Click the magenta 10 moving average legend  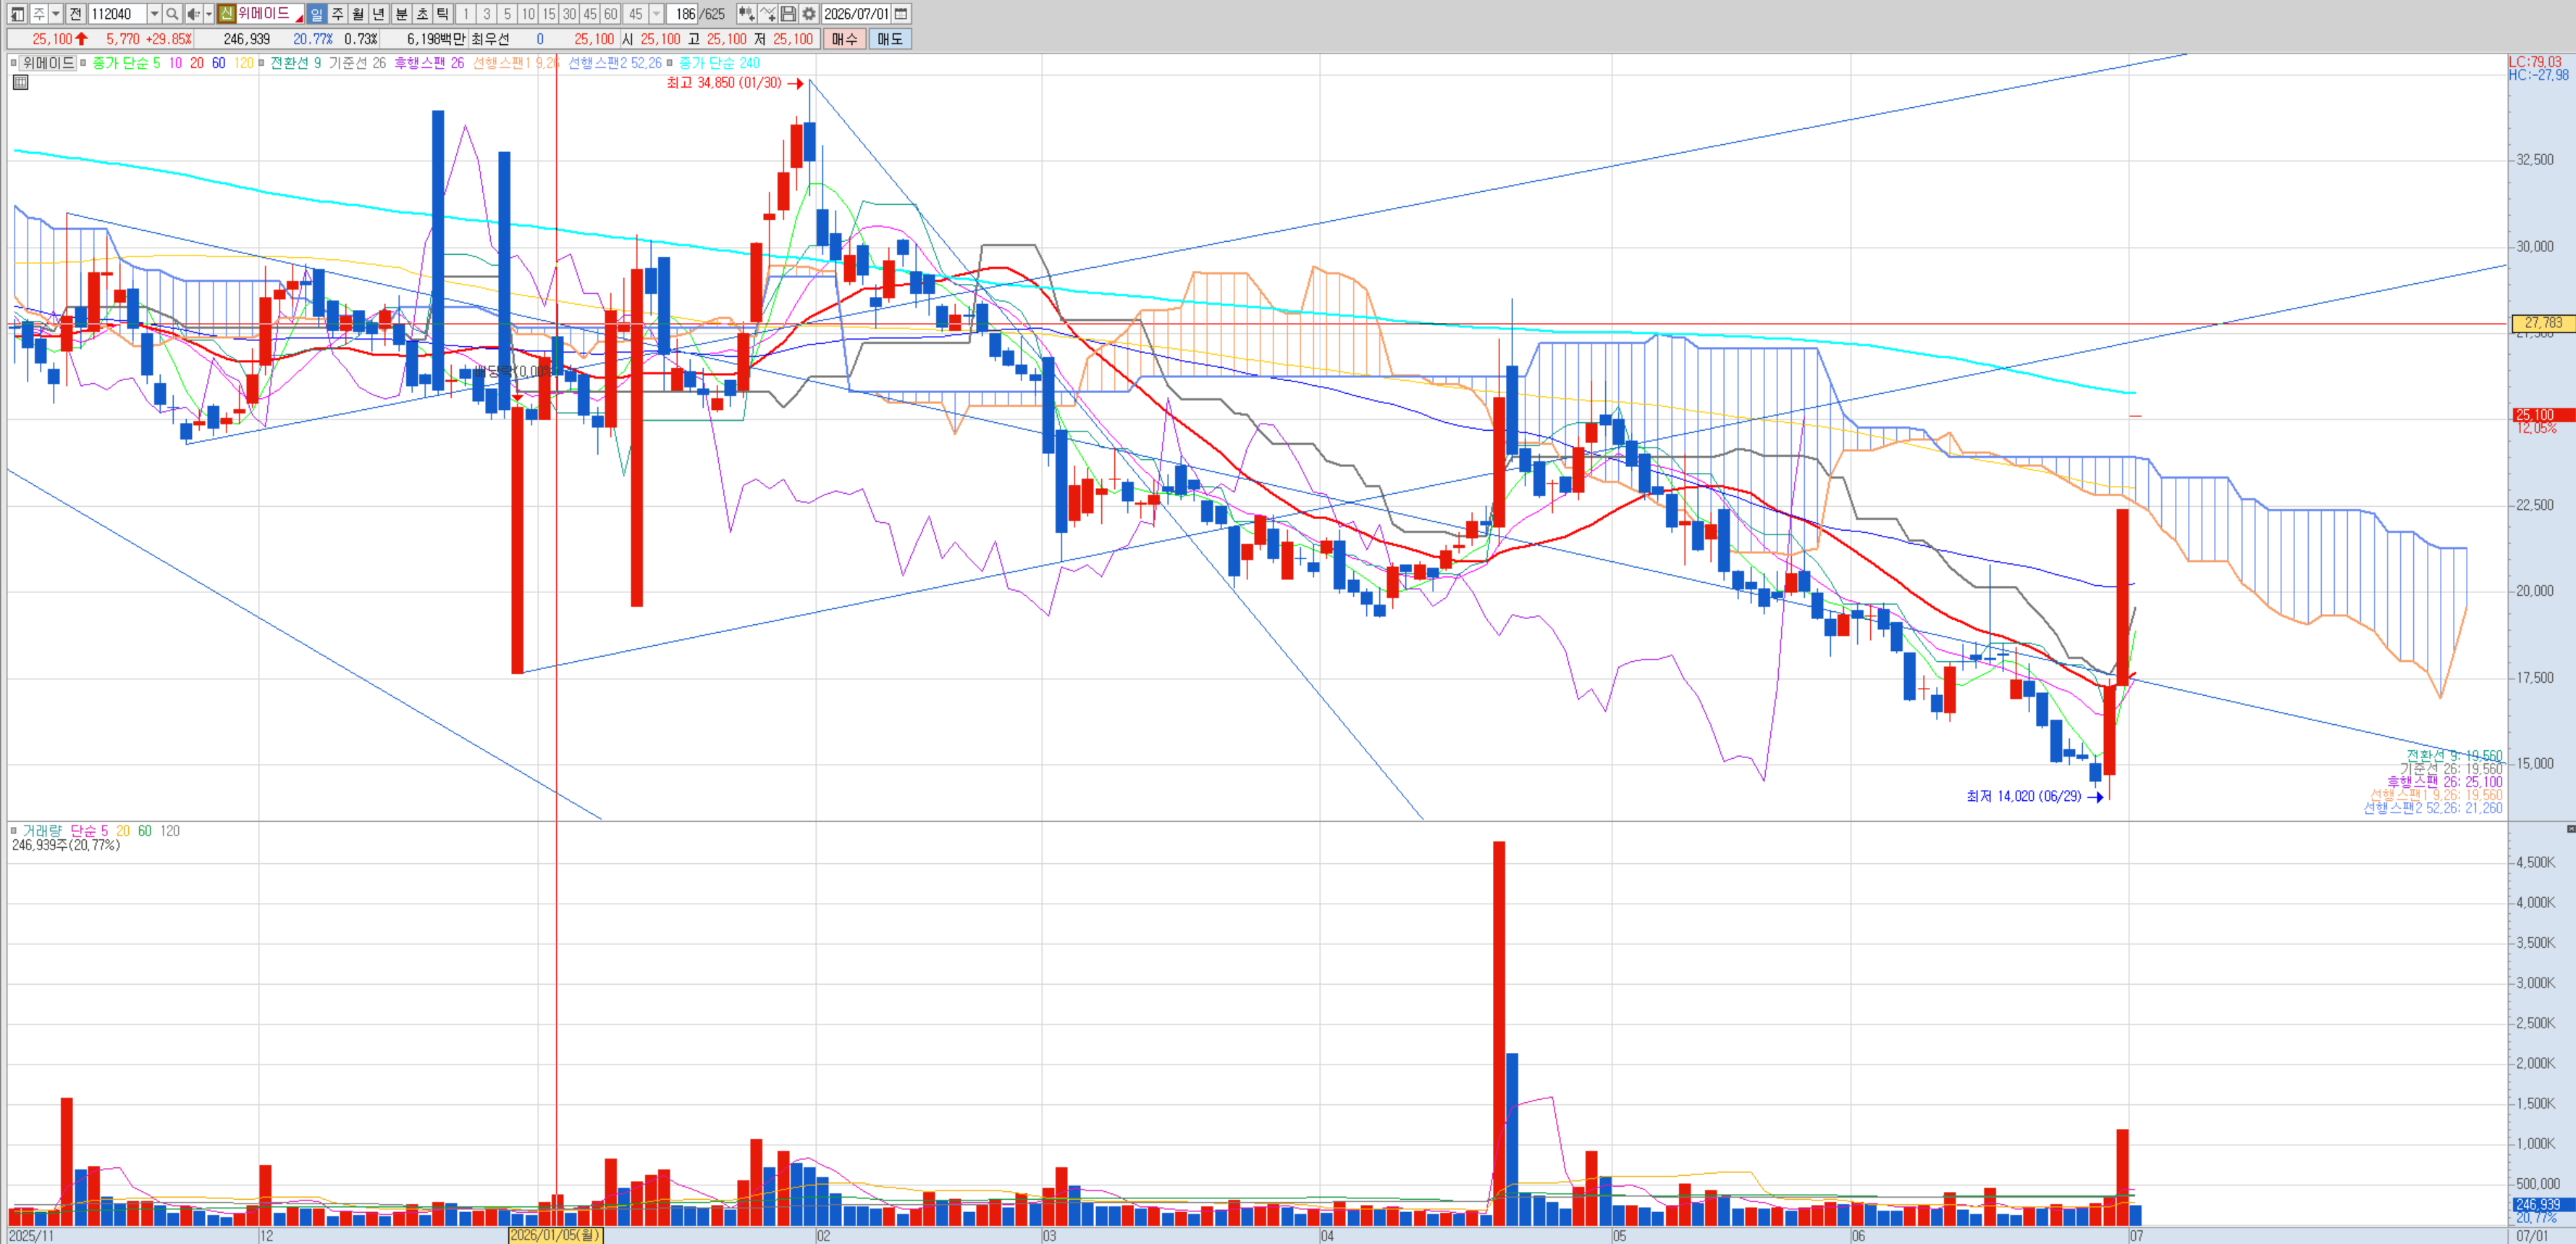[175, 63]
